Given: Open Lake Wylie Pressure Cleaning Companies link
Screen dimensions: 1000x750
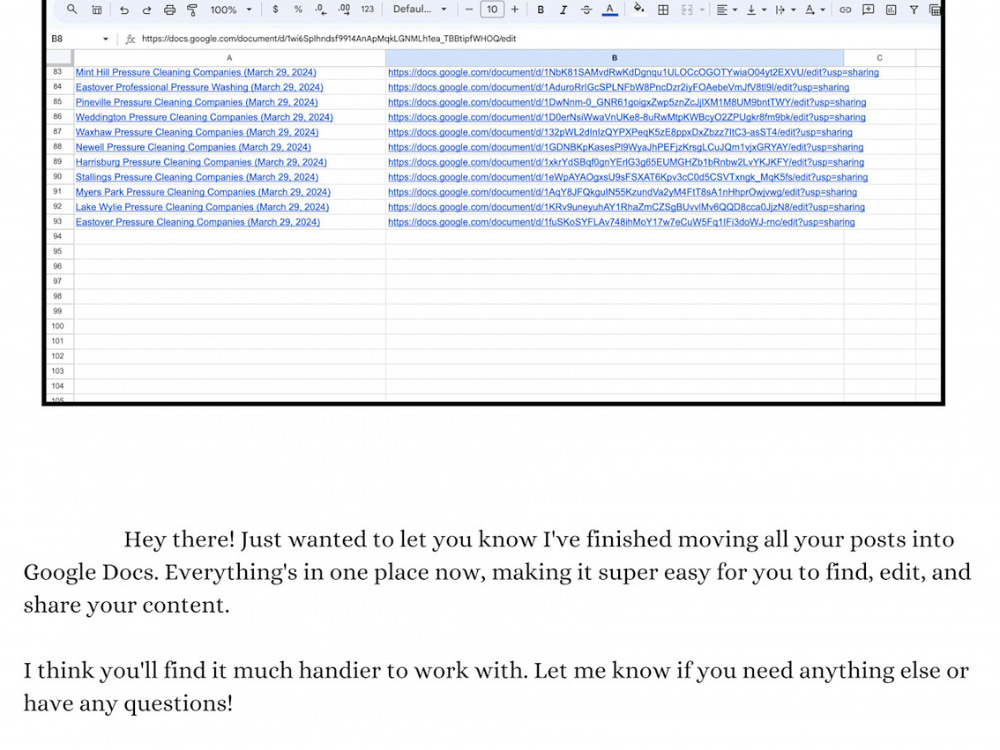Looking at the screenshot, I should coord(202,207).
